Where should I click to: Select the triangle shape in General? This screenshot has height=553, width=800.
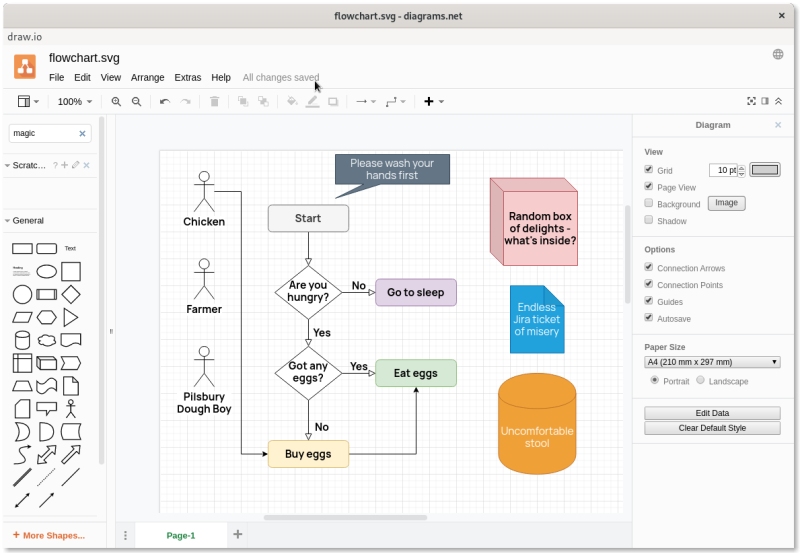pos(70,317)
